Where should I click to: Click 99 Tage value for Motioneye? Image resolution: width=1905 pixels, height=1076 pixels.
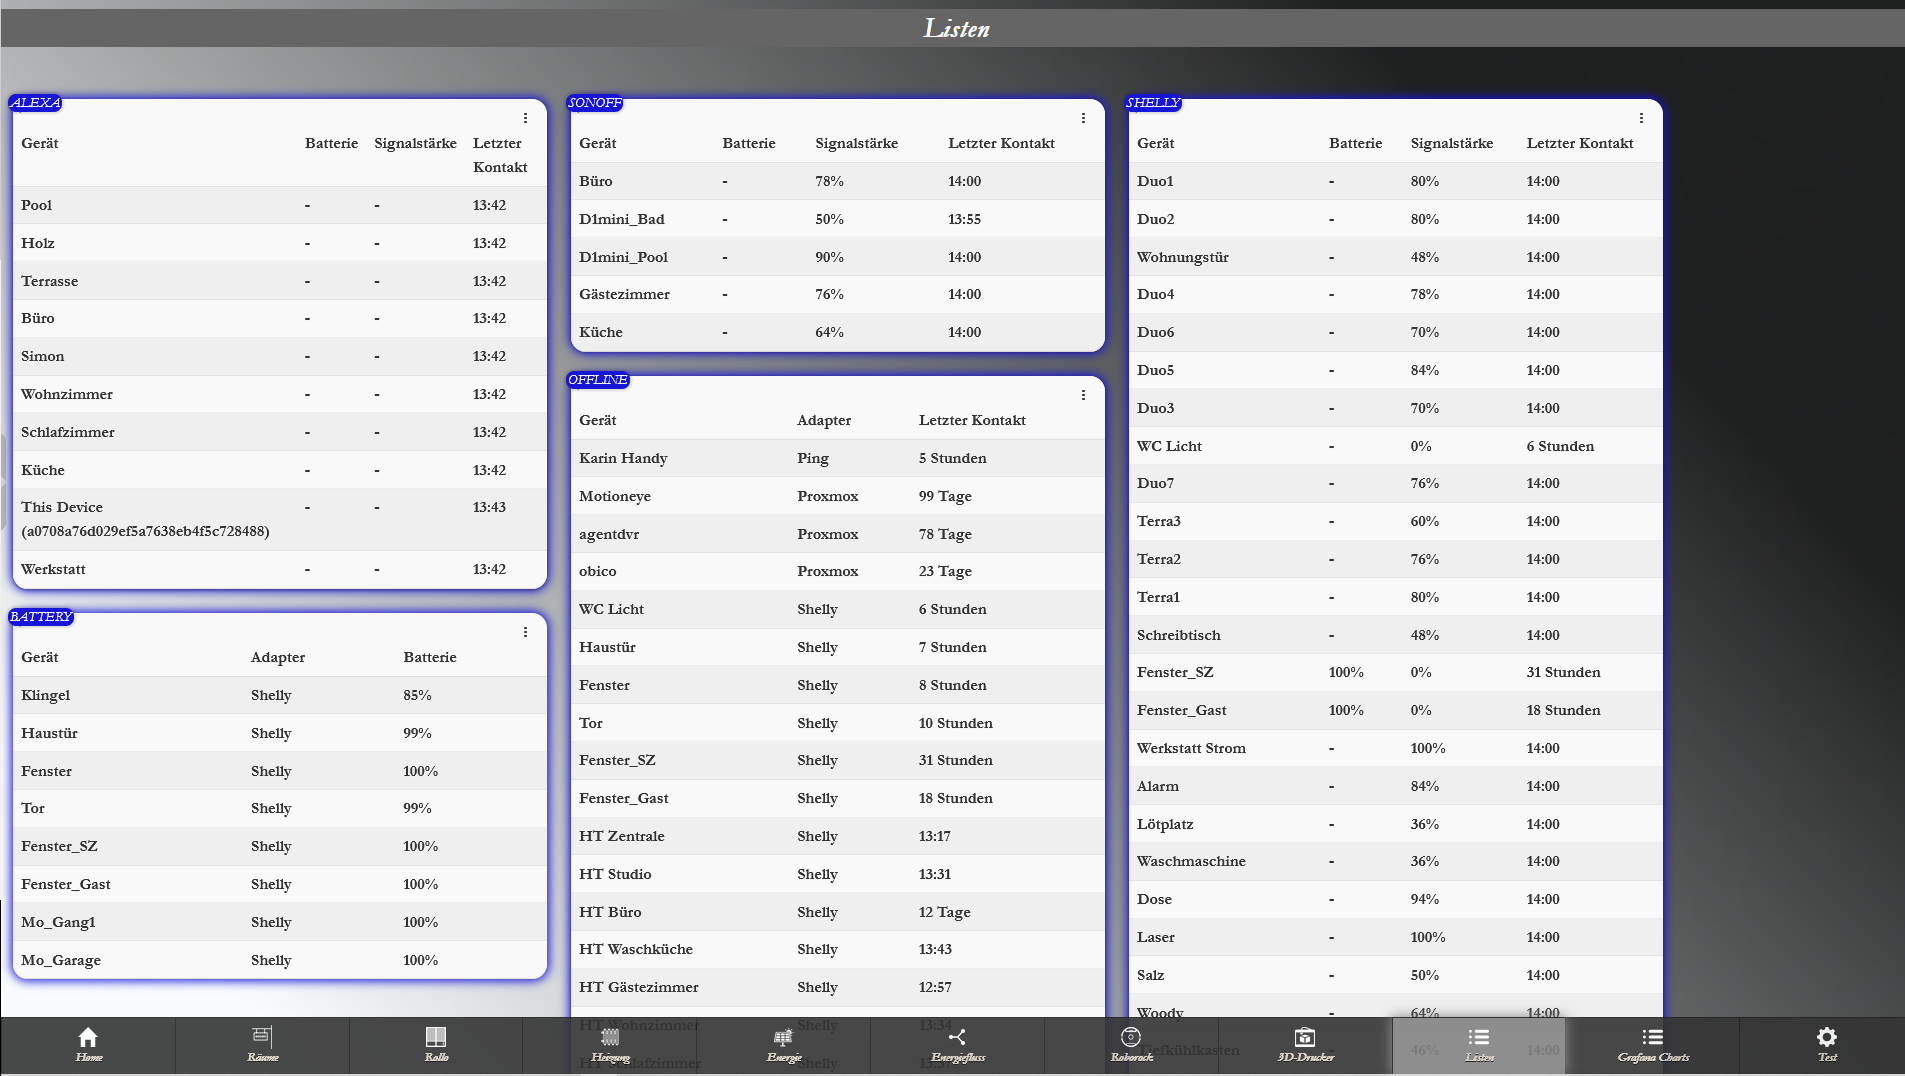945,496
